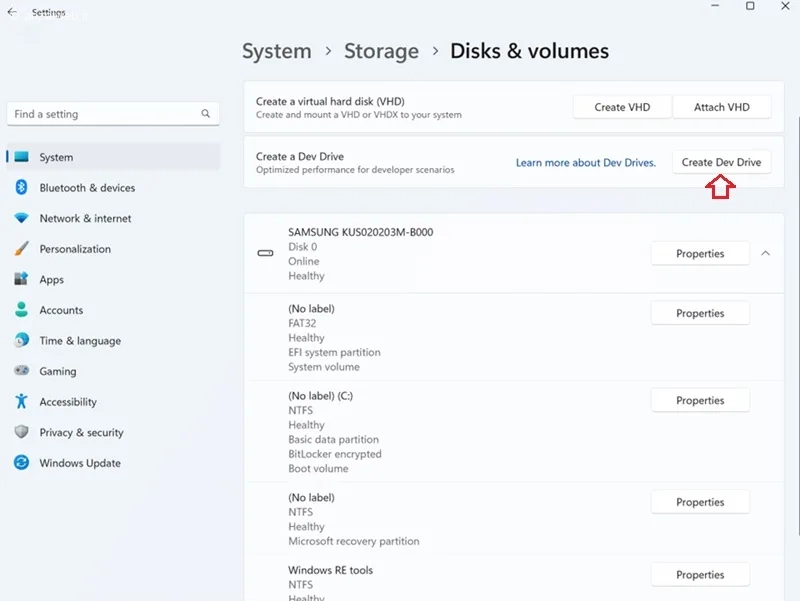Open Time & language settings
The image size is (800, 601).
(x=113, y=340)
